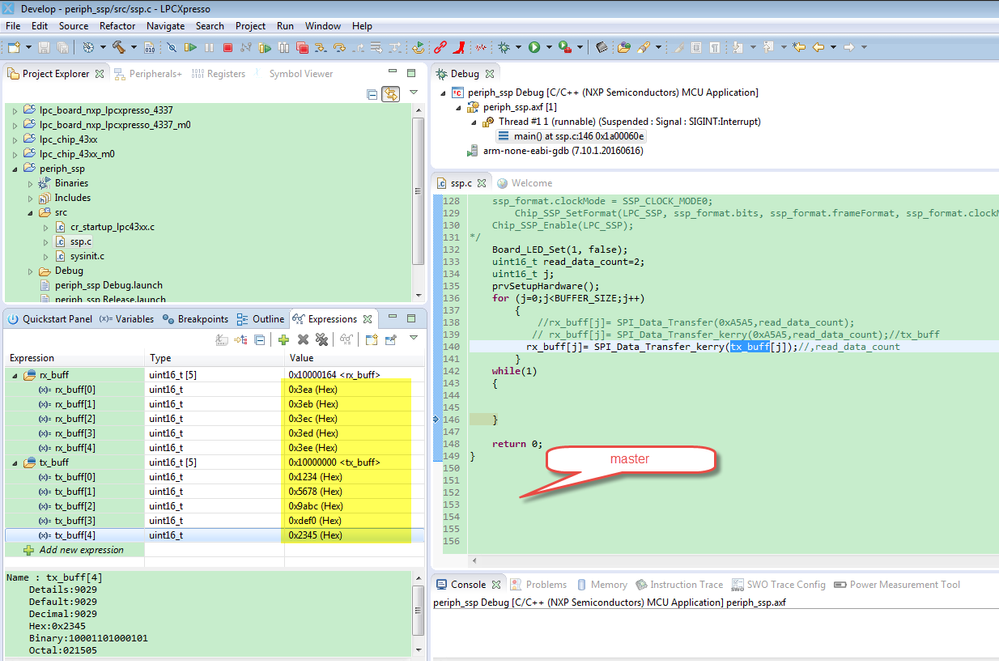
Task: Click the Terminate All red squares icon
Action: coord(303,47)
